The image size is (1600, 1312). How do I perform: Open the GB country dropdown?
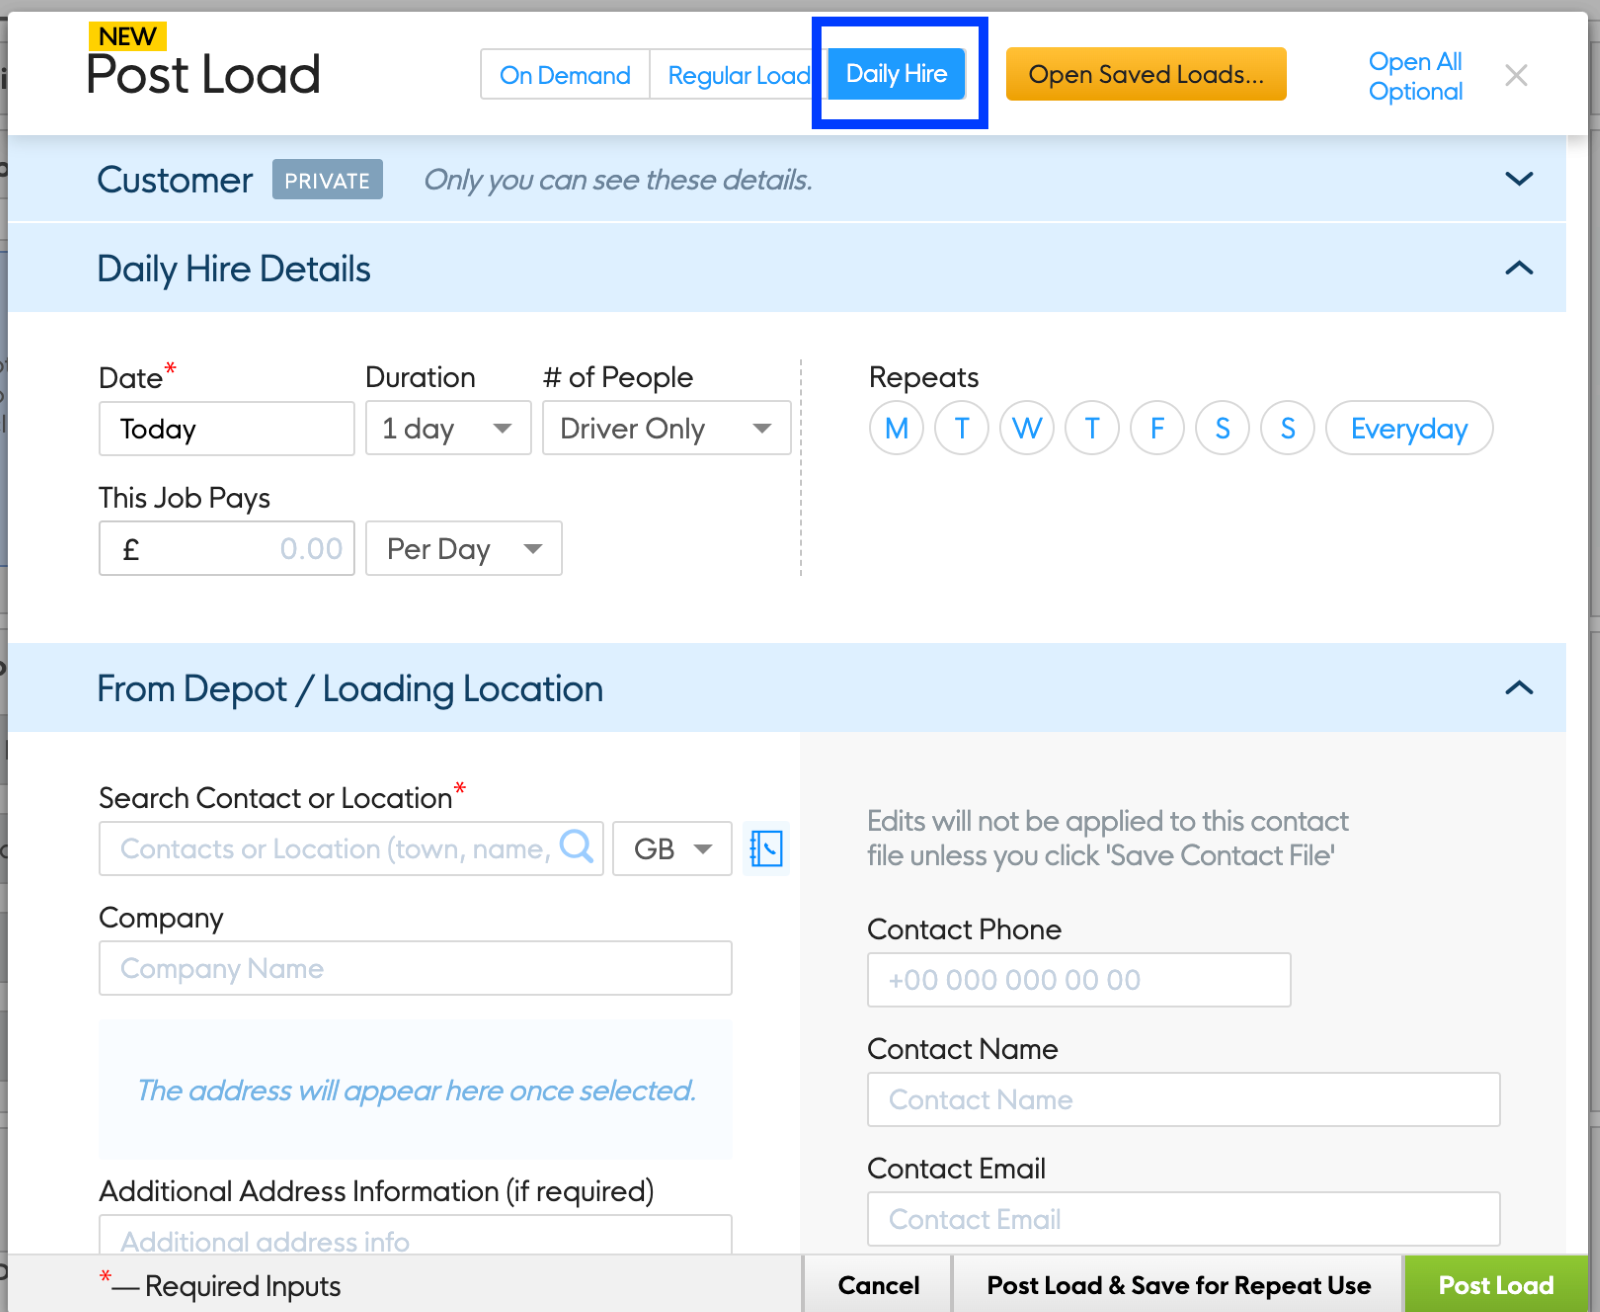coord(672,849)
